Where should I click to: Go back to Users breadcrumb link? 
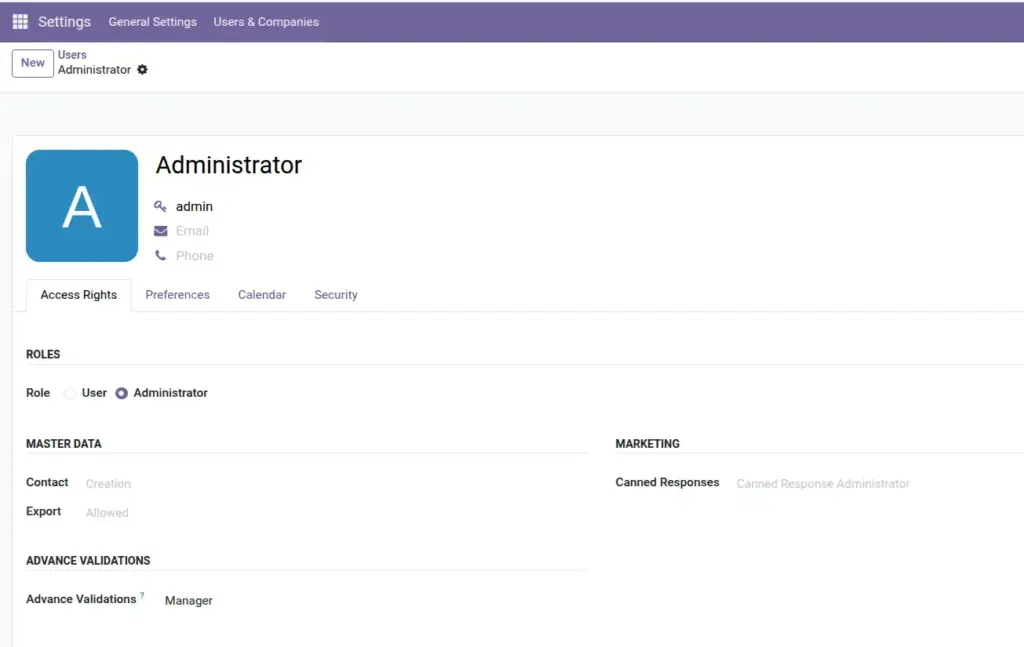tap(72, 55)
